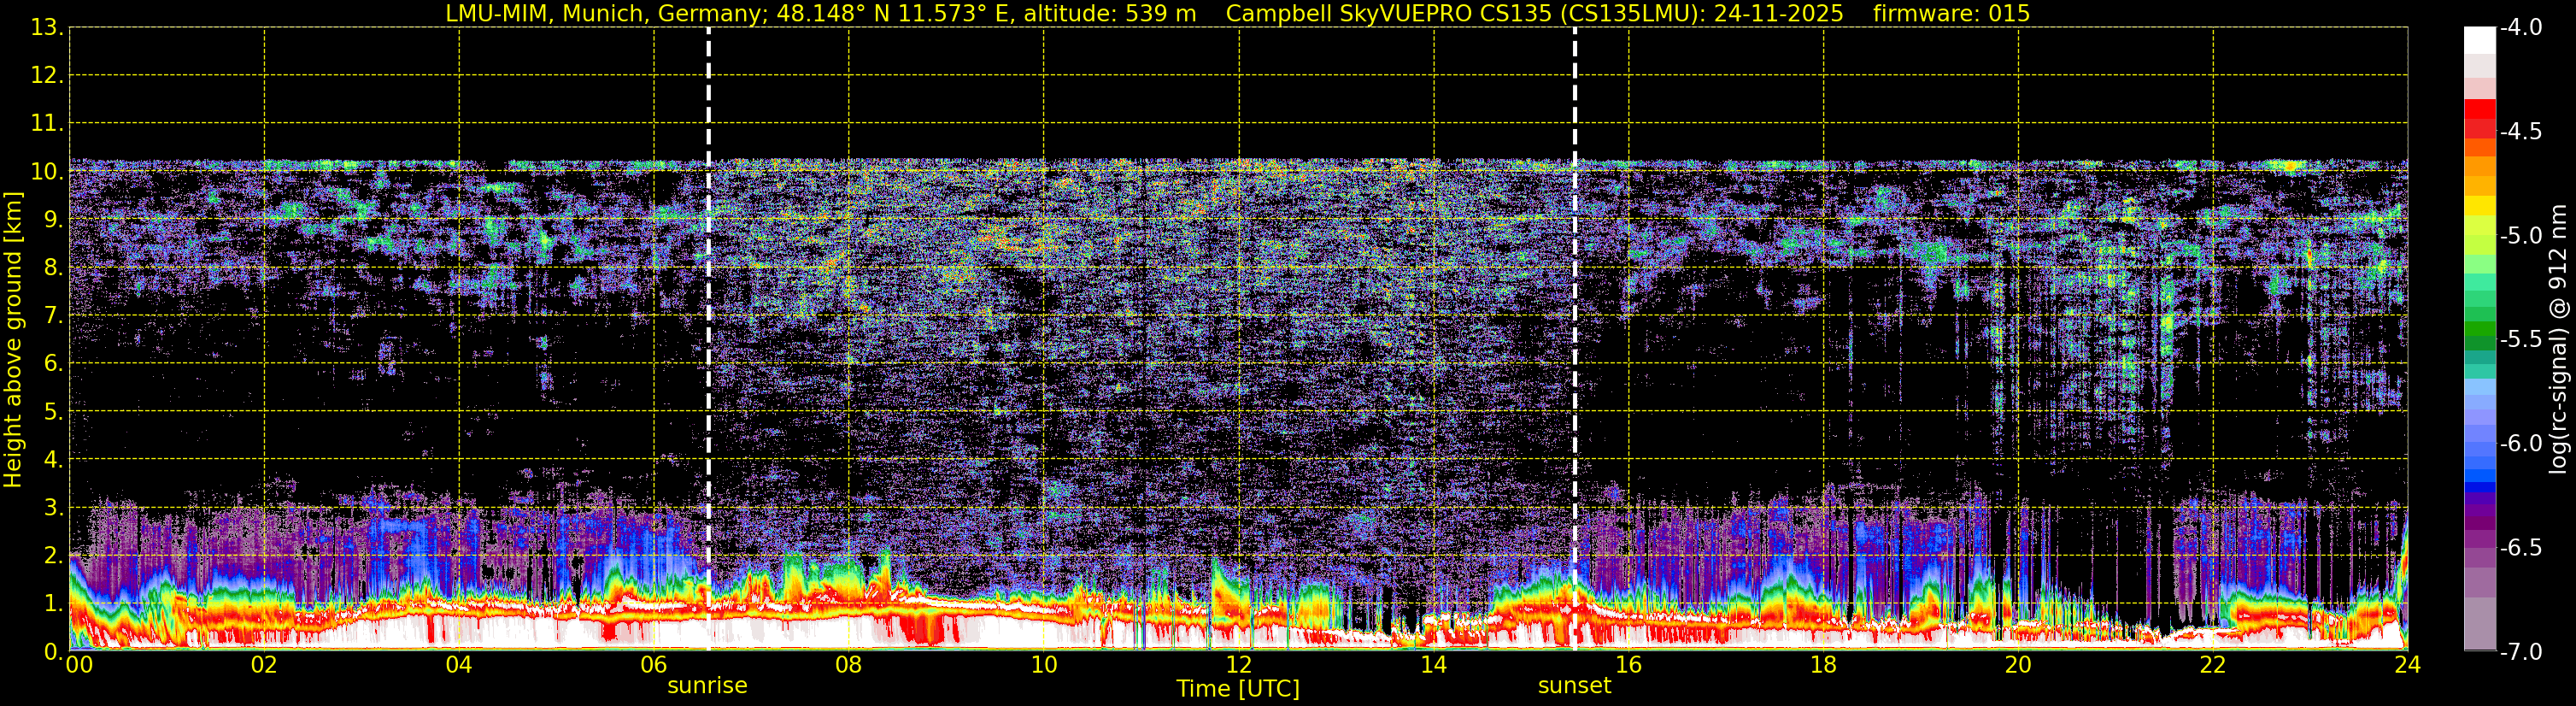This screenshot has height=706, width=2576.
Task: Click the time tick label '00'
Action: tap(79, 665)
